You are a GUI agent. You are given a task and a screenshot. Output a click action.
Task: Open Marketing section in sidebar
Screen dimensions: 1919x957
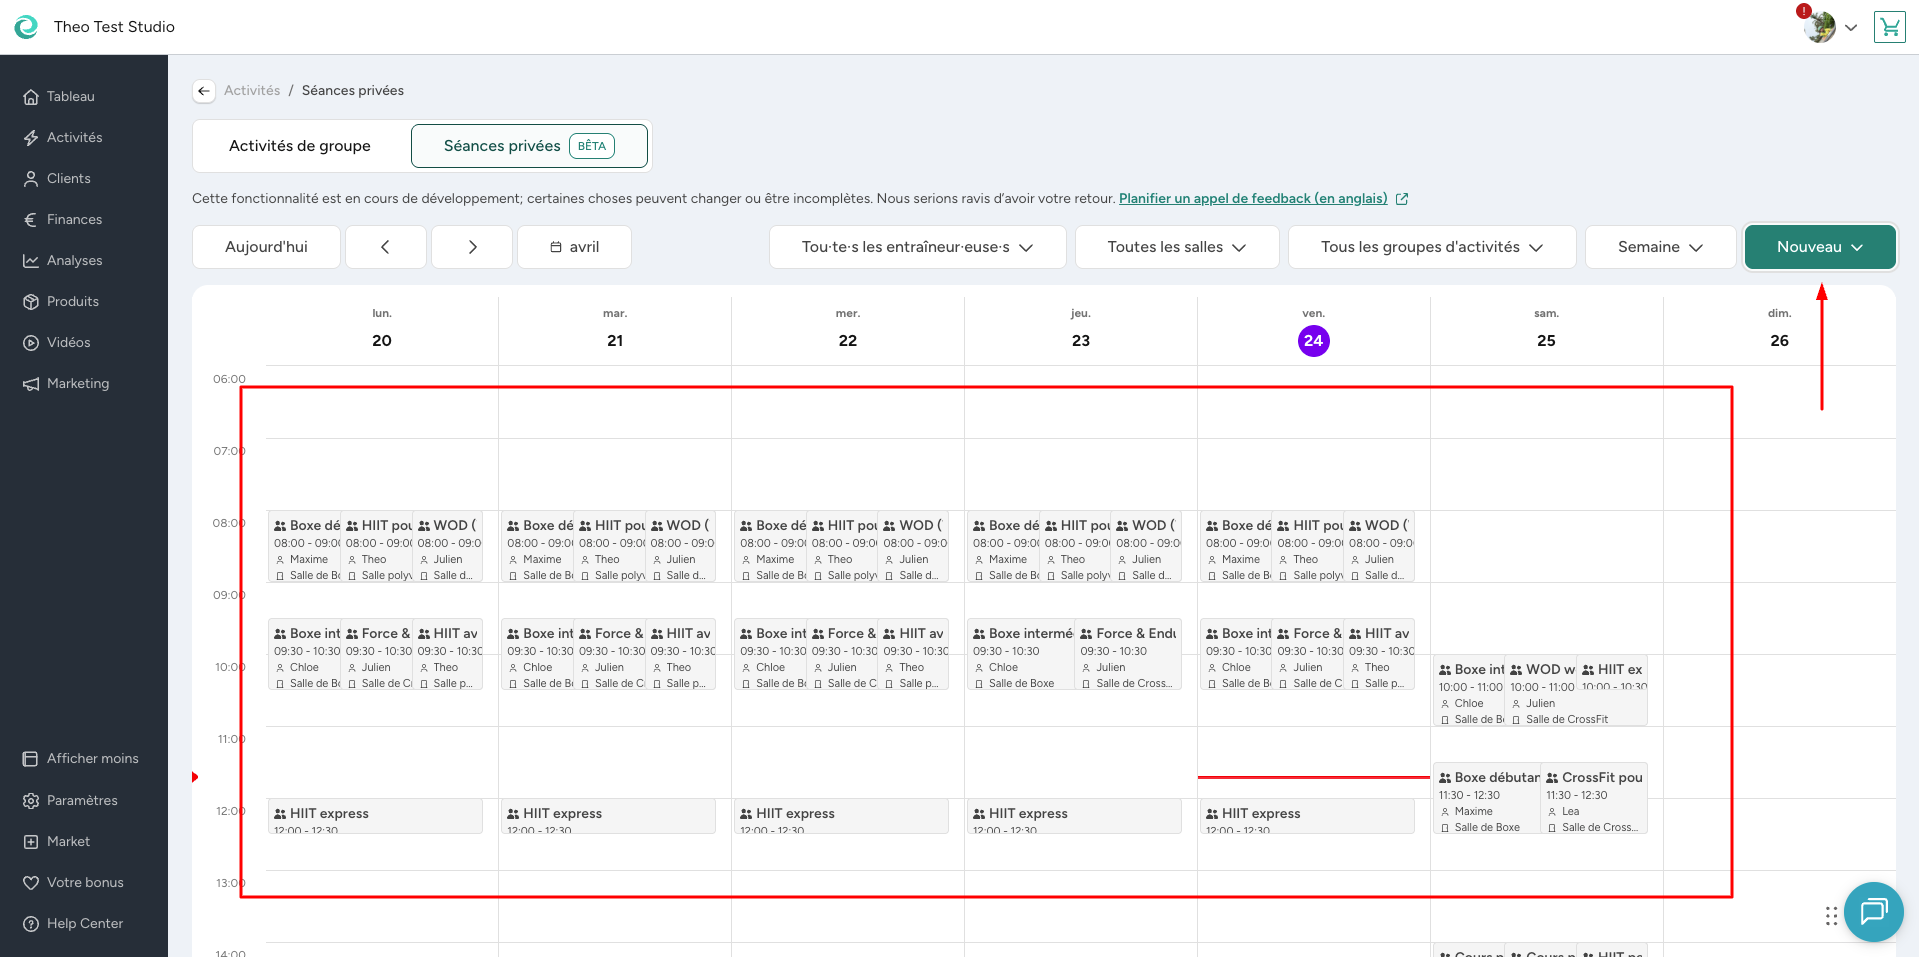[x=77, y=383]
